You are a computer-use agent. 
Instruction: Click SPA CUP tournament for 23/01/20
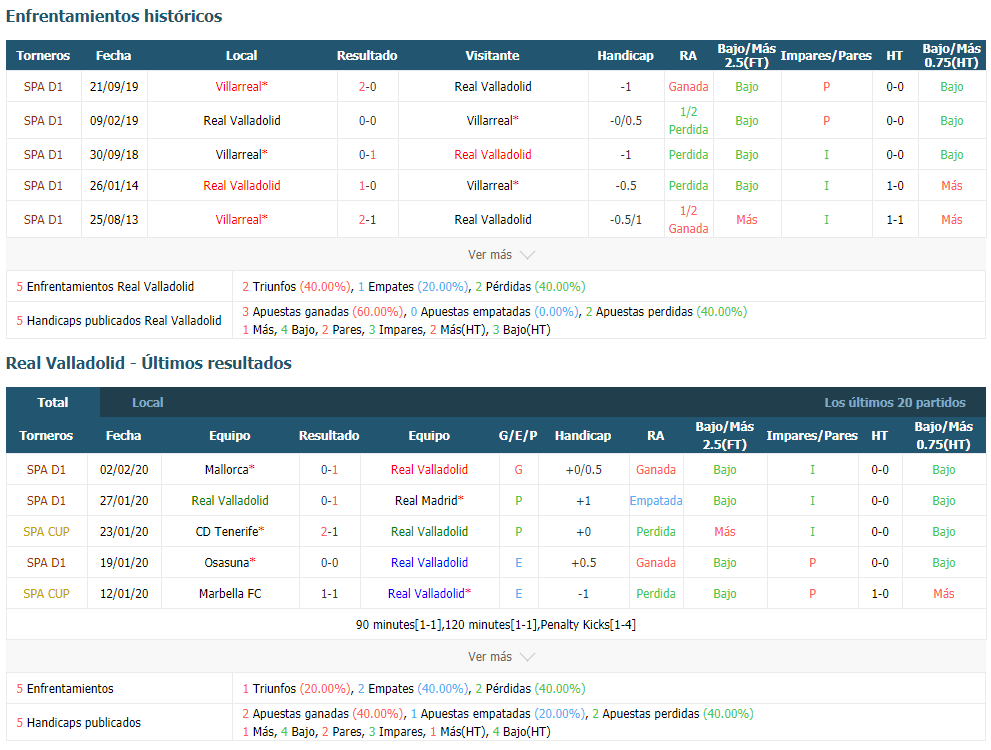coord(46,531)
